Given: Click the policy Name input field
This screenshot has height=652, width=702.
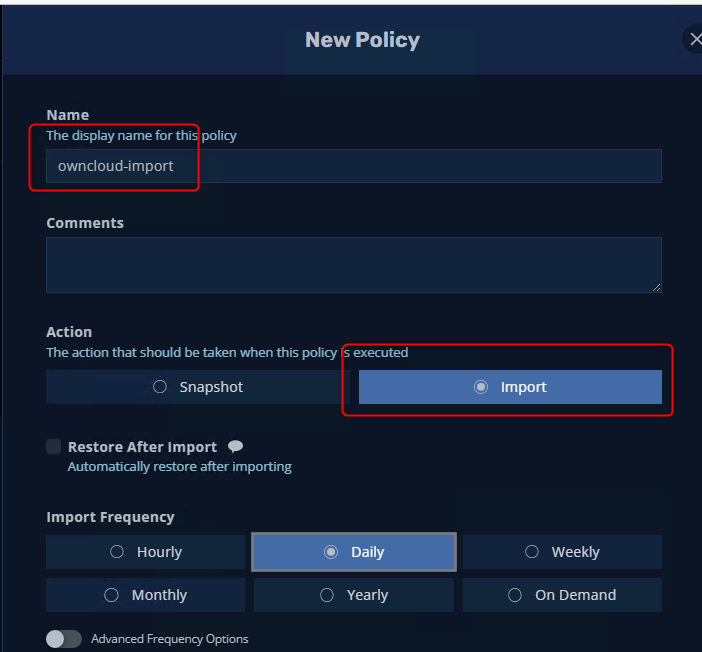Looking at the screenshot, I should 354,166.
